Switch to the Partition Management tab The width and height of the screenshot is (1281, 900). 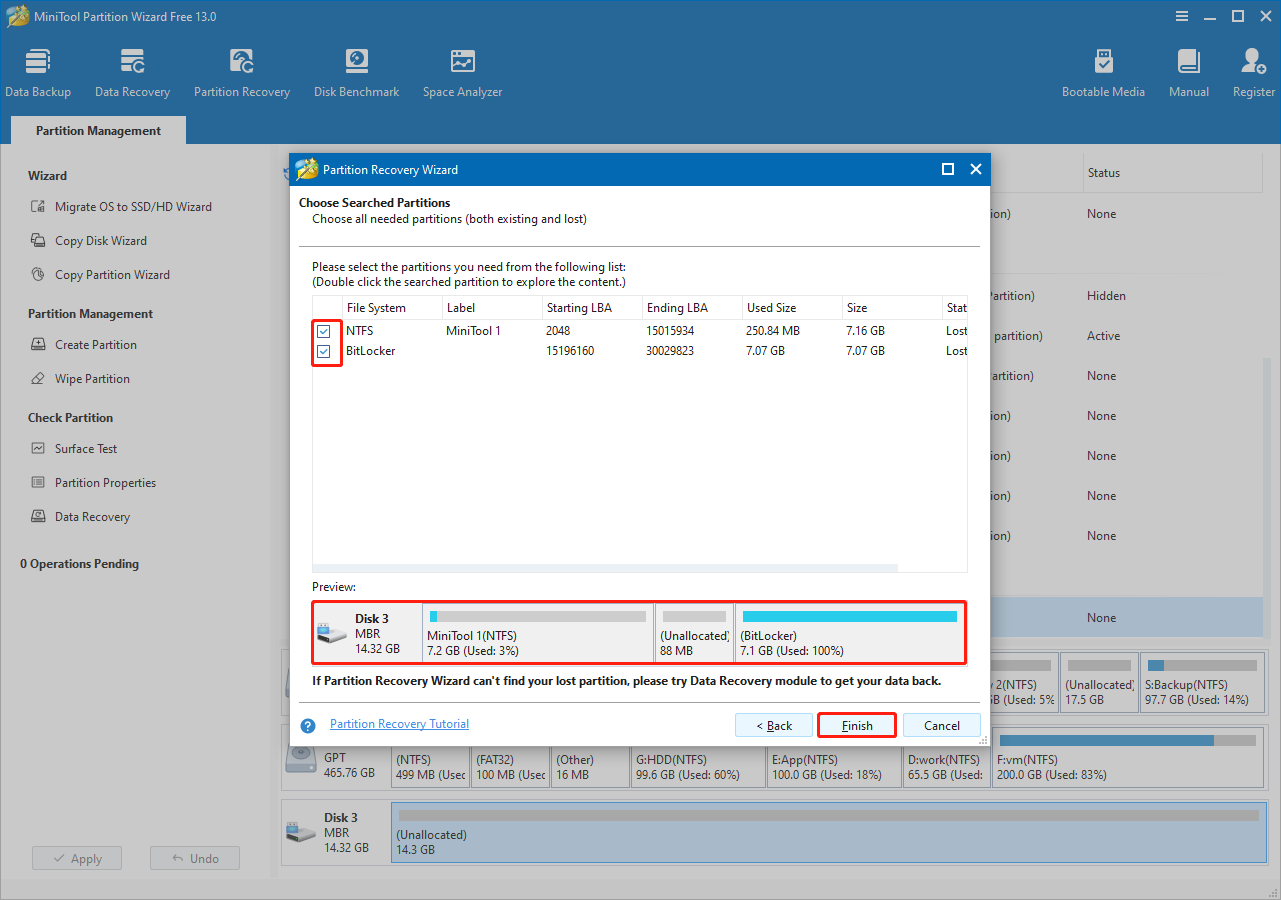coord(97,130)
